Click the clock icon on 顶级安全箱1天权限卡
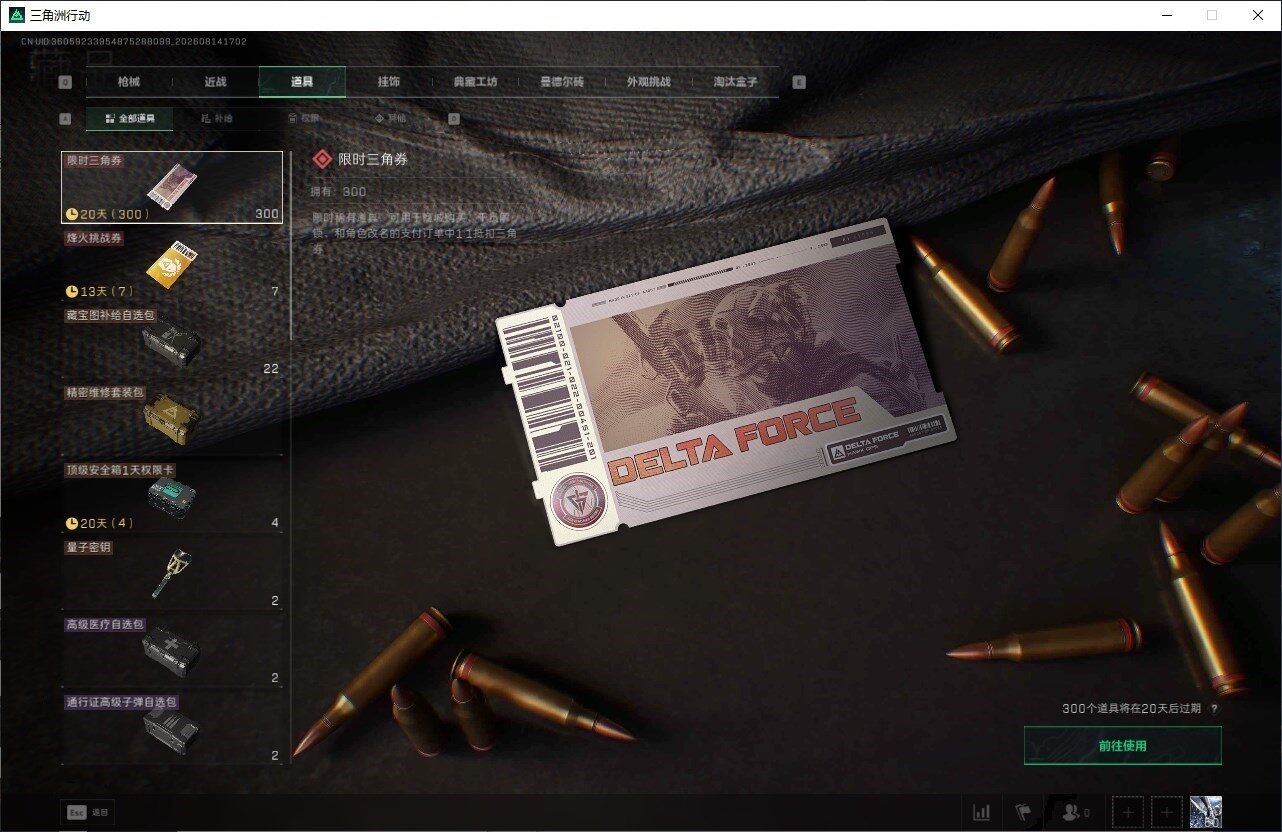1282x832 pixels. point(72,523)
